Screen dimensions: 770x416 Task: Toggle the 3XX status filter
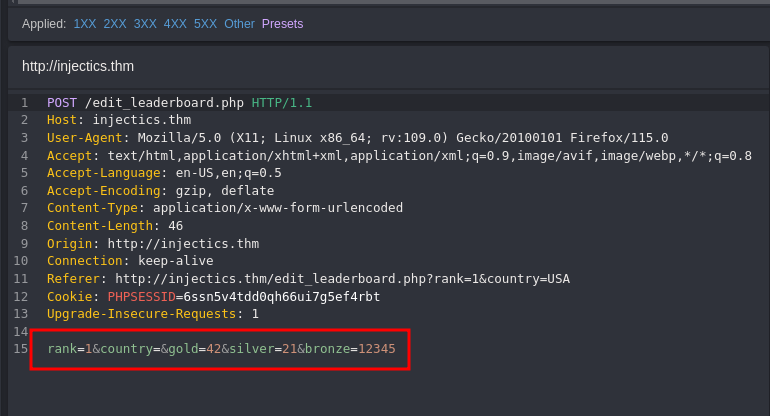coord(145,24)
